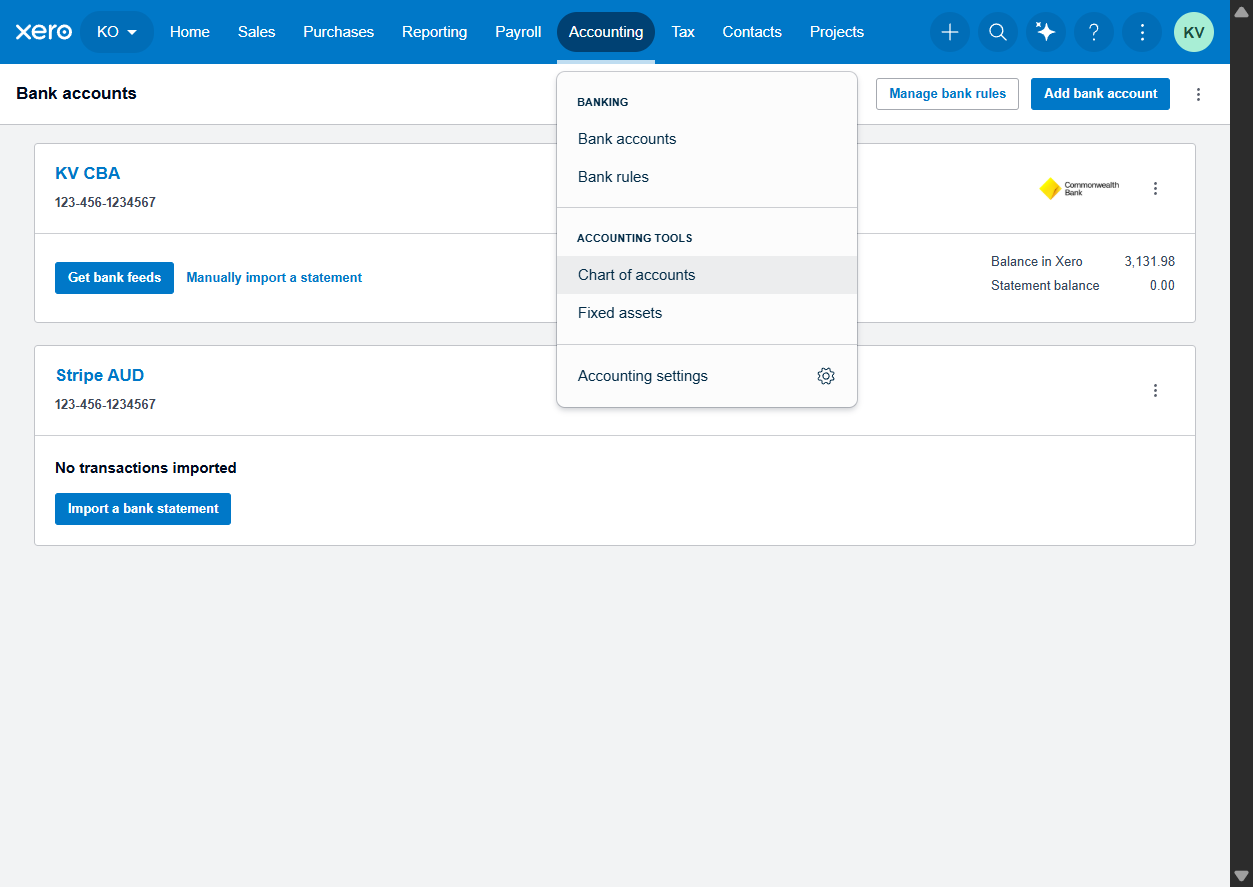Click the scrollbar down arrow
The image size is (1253, 887).
1241,876
